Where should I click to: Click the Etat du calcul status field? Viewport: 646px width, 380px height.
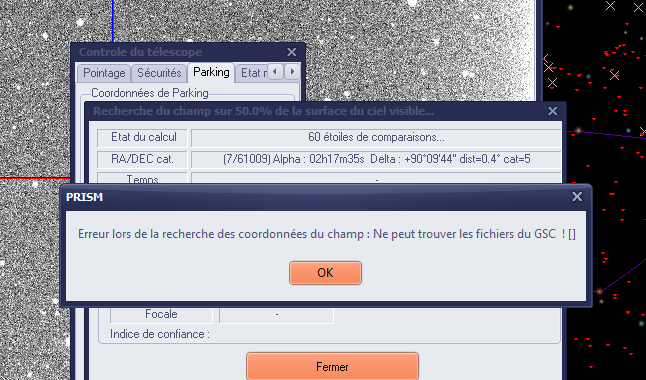[x=376, y=137]
